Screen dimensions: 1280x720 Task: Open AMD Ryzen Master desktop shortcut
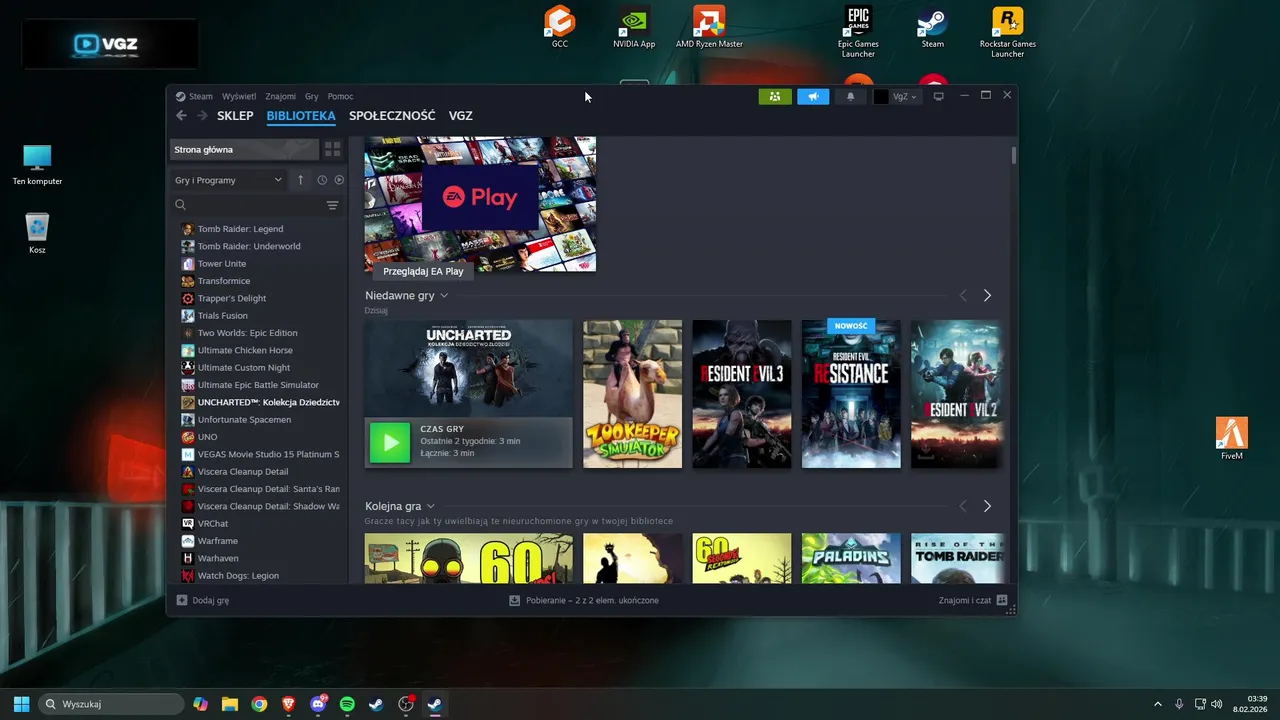pyautogui.click(x=709, y=27)
